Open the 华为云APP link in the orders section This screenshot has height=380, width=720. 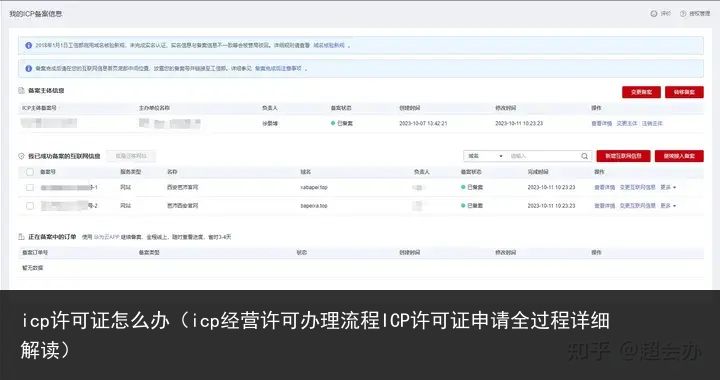(x=107, y=237)
